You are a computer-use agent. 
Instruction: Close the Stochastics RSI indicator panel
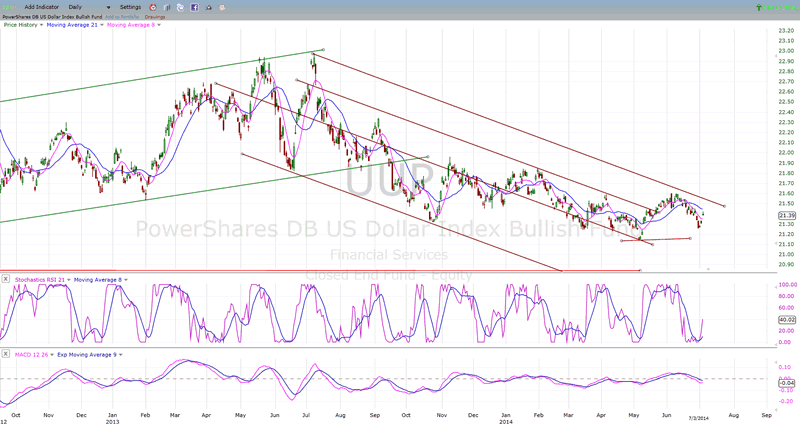pos(6,279)
